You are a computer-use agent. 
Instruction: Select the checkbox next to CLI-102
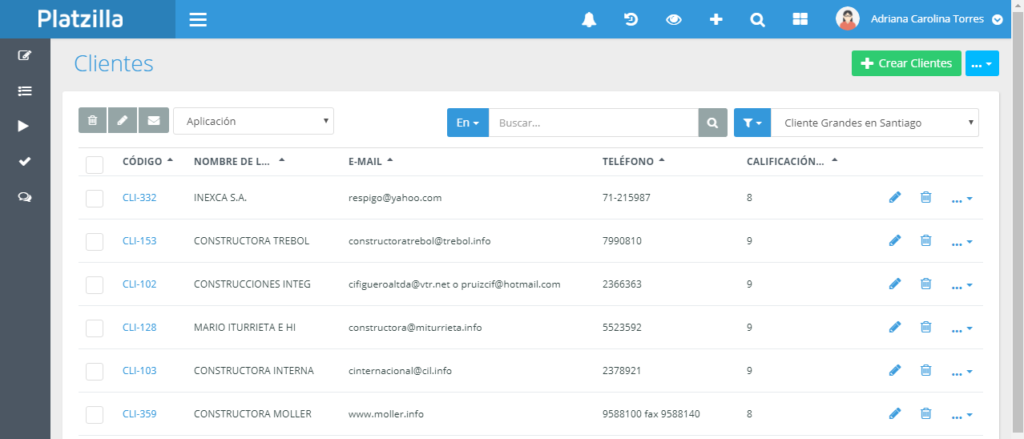[95, 285]
